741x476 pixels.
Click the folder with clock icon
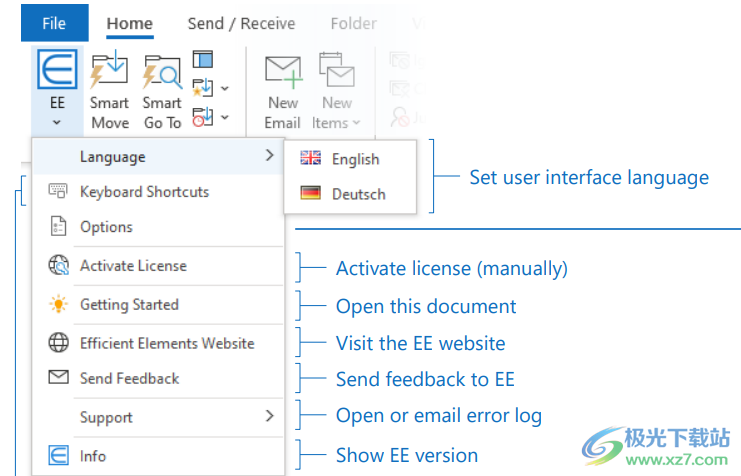(x=203, y=117)
